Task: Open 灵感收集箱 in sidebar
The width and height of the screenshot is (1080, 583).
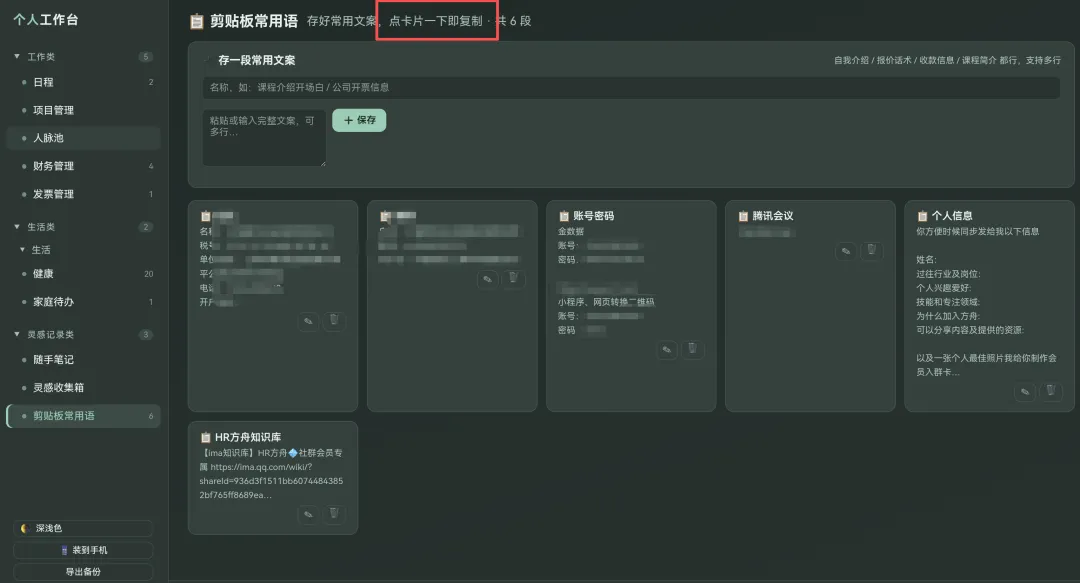Action: (x=83, y=388)
